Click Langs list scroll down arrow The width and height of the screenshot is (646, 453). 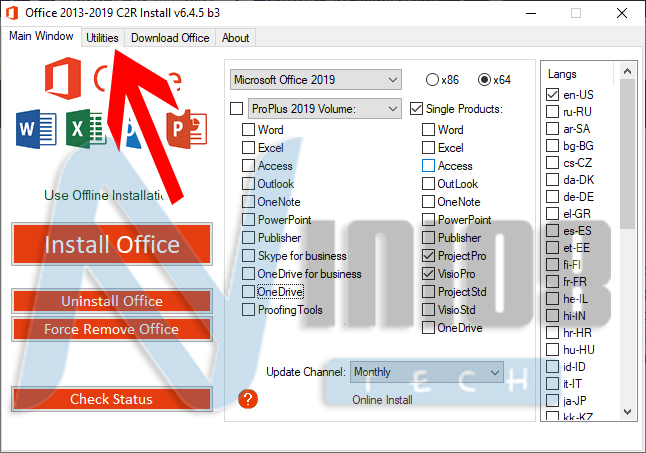pos(627,411)
